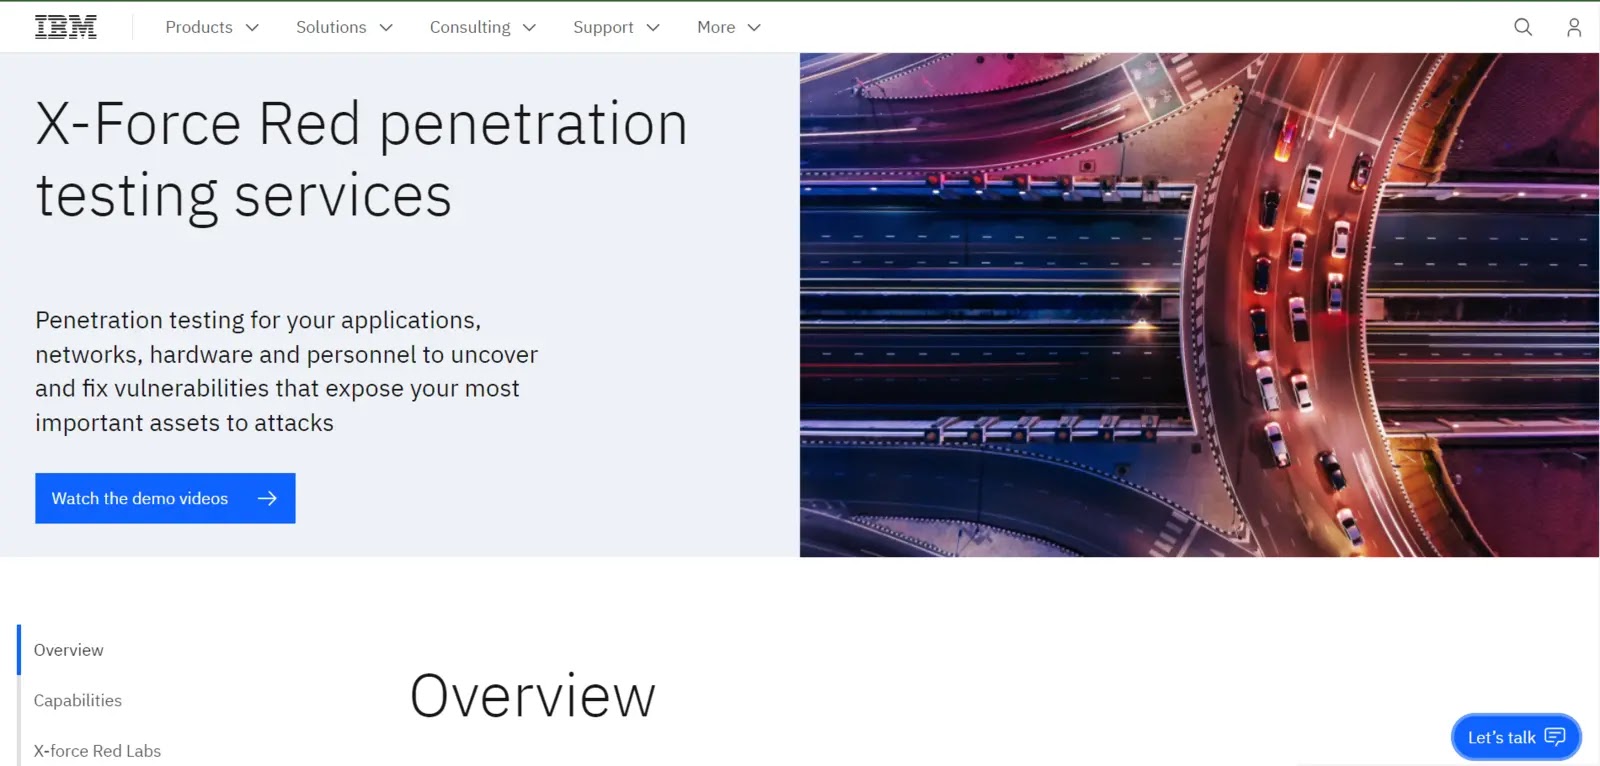Open the Consulting menu
1600x766 pixels.
pyautogui.click(x=483, y=27)
